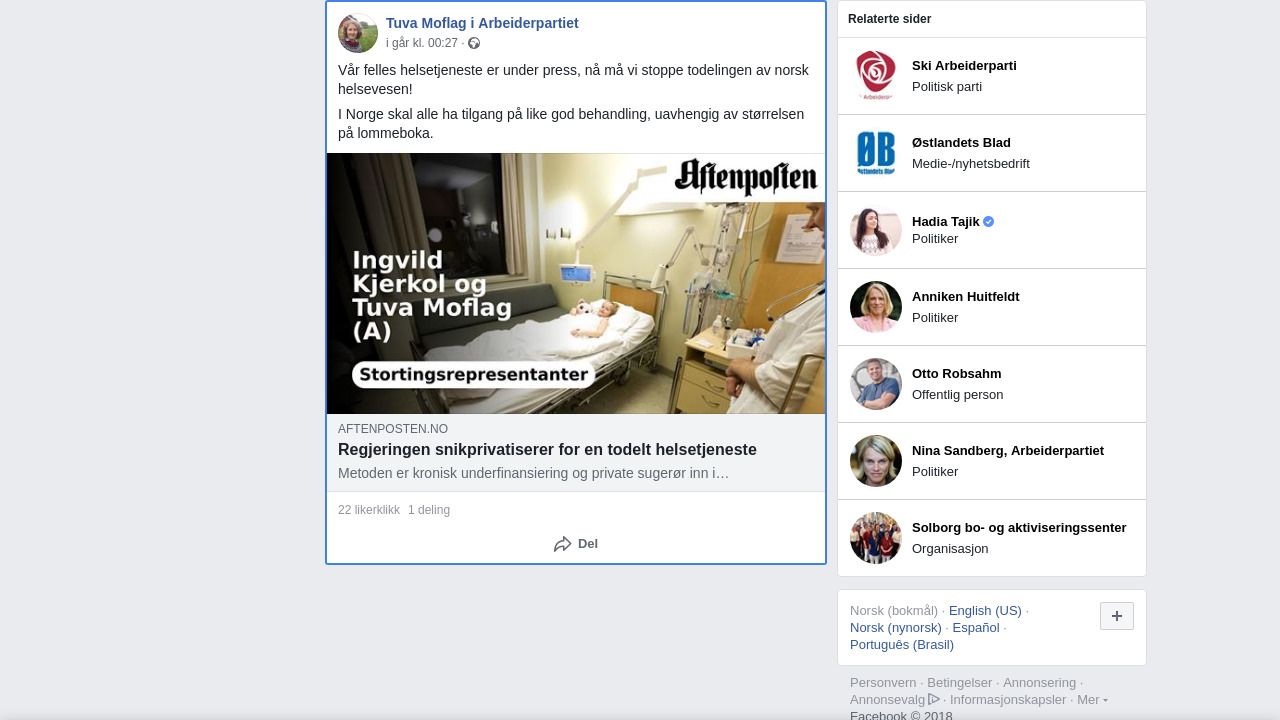
Task: Open the Aftenposten article image
Action: pos(576,283)
